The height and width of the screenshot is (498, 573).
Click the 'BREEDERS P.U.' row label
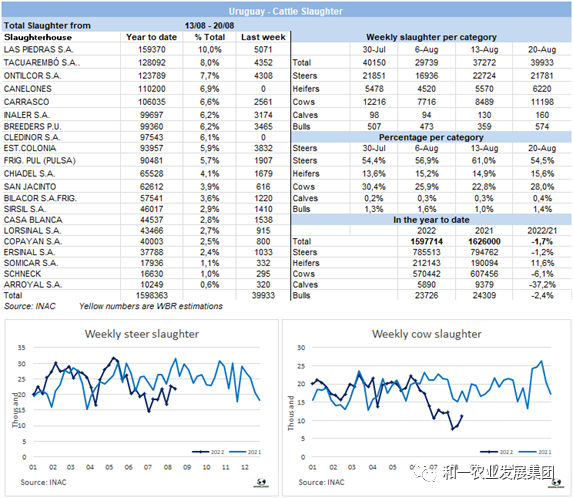[33, 126]
